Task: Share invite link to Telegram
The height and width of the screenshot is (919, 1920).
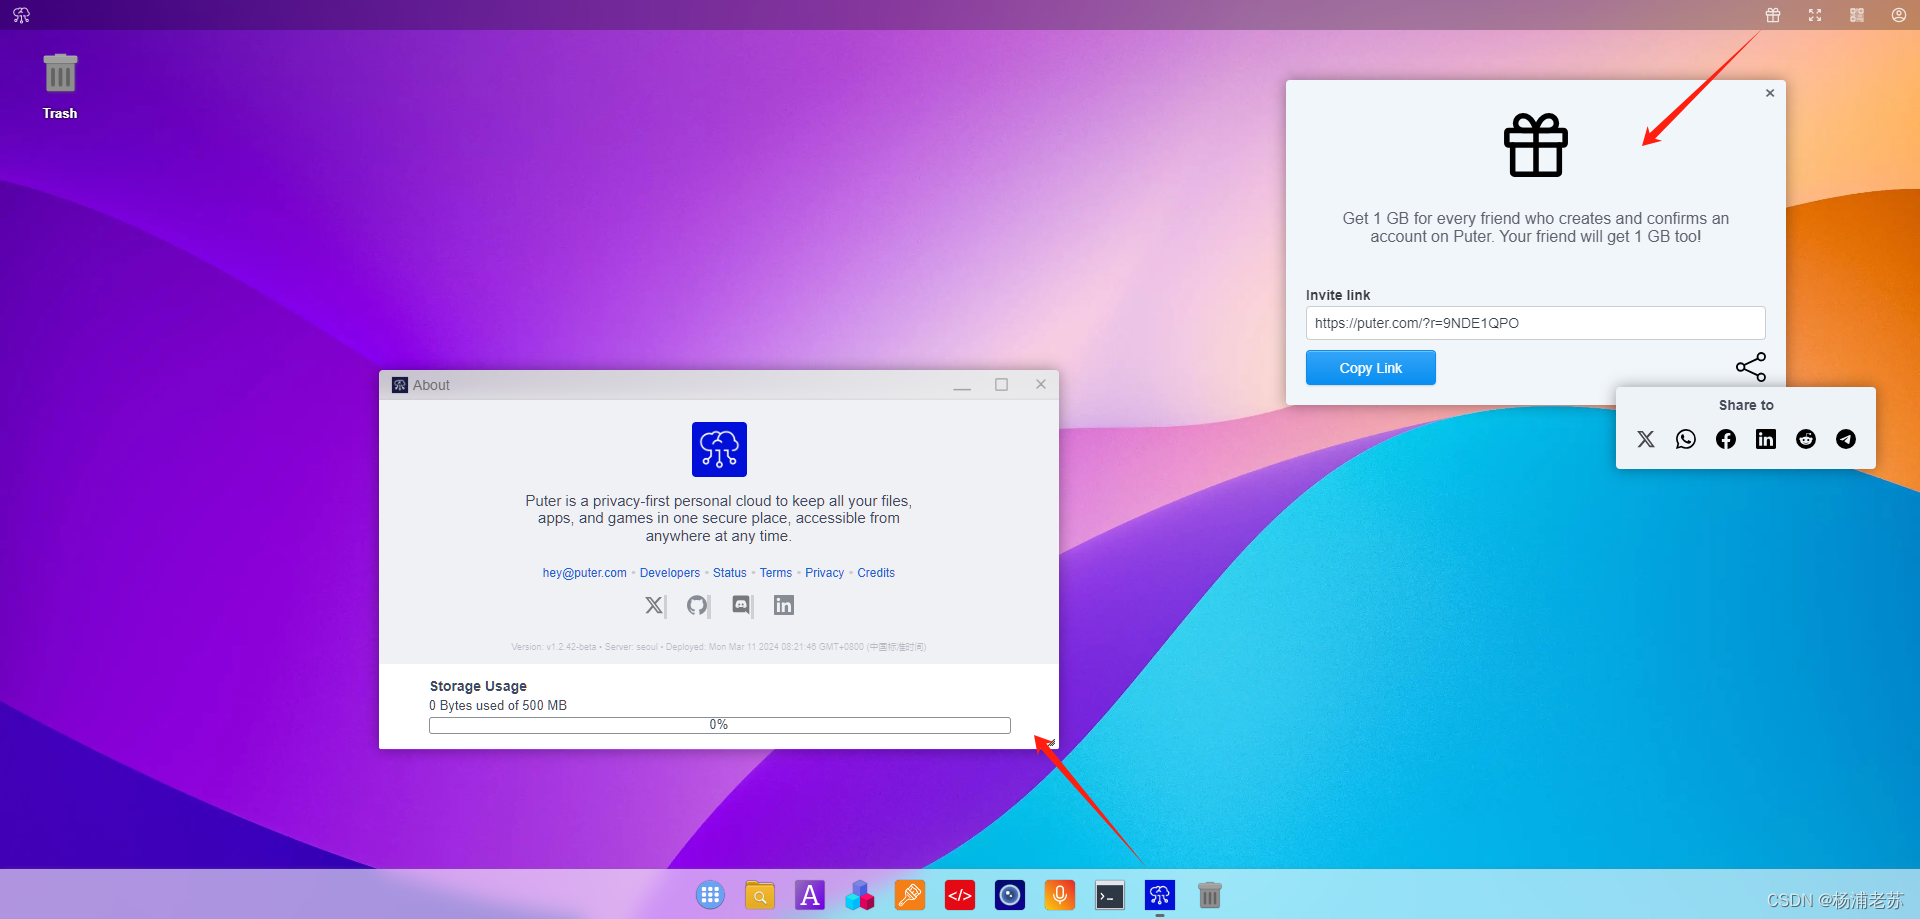Action: tap(1846, 439)
